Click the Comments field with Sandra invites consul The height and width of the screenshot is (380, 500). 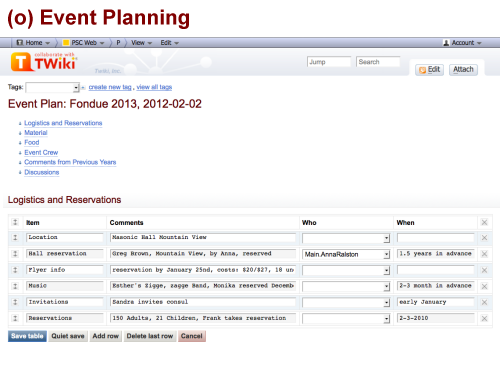pos(203,302)
